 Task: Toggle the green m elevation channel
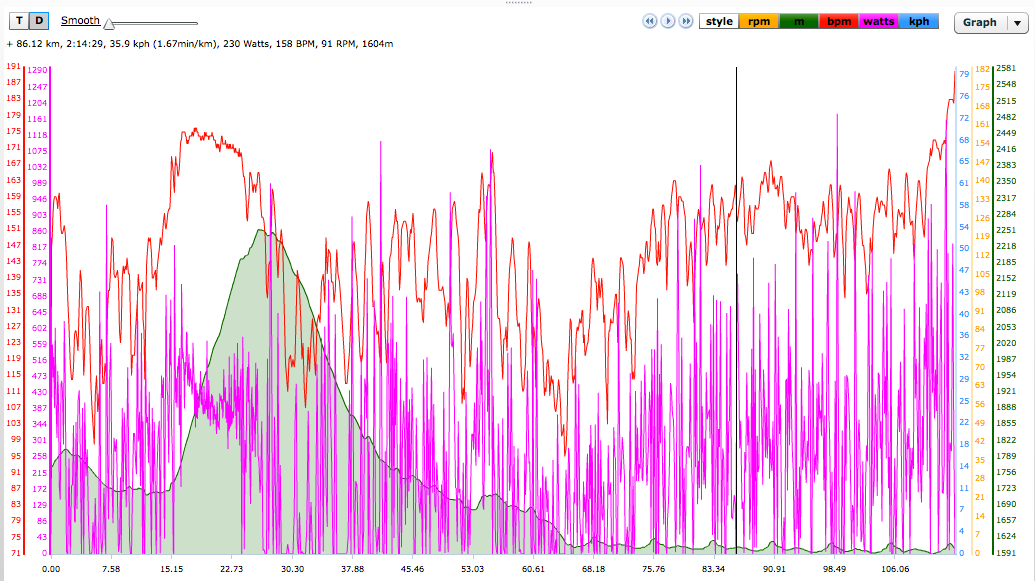coord(798,21)
